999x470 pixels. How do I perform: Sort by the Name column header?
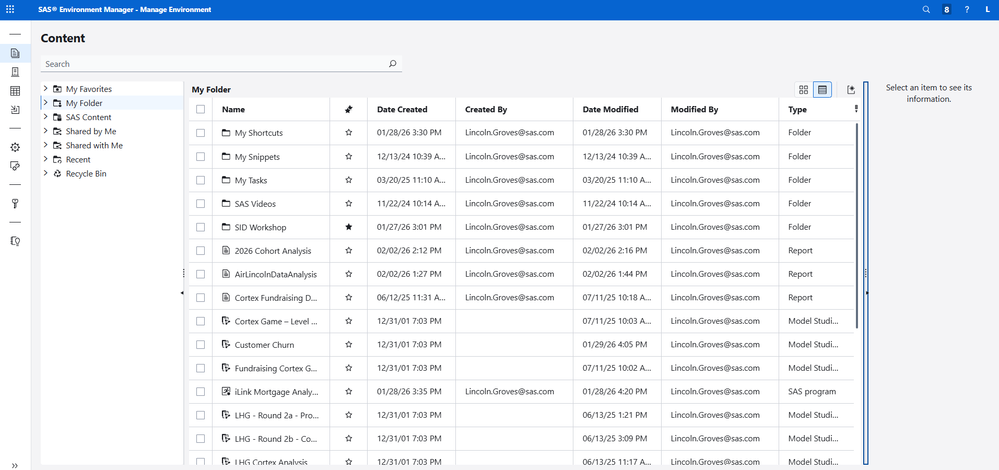233,110
